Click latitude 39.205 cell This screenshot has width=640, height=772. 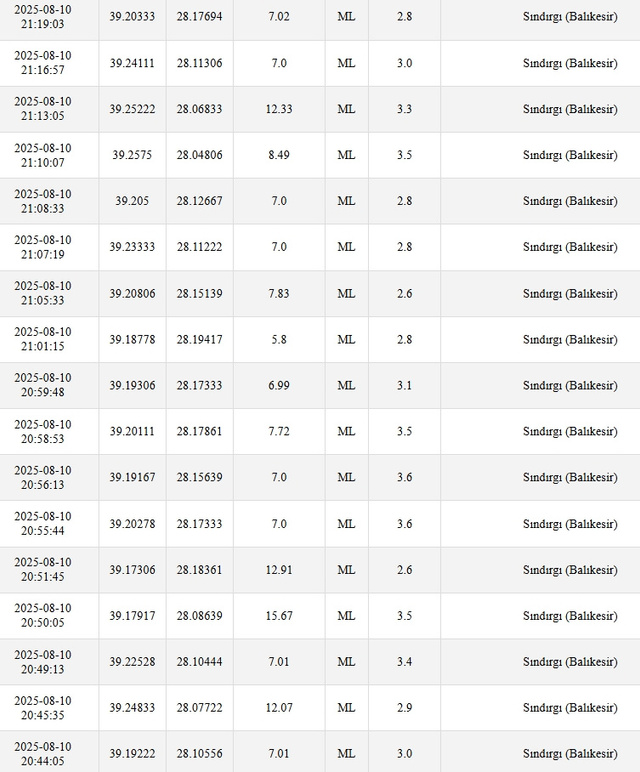click(x=132, y=201)
